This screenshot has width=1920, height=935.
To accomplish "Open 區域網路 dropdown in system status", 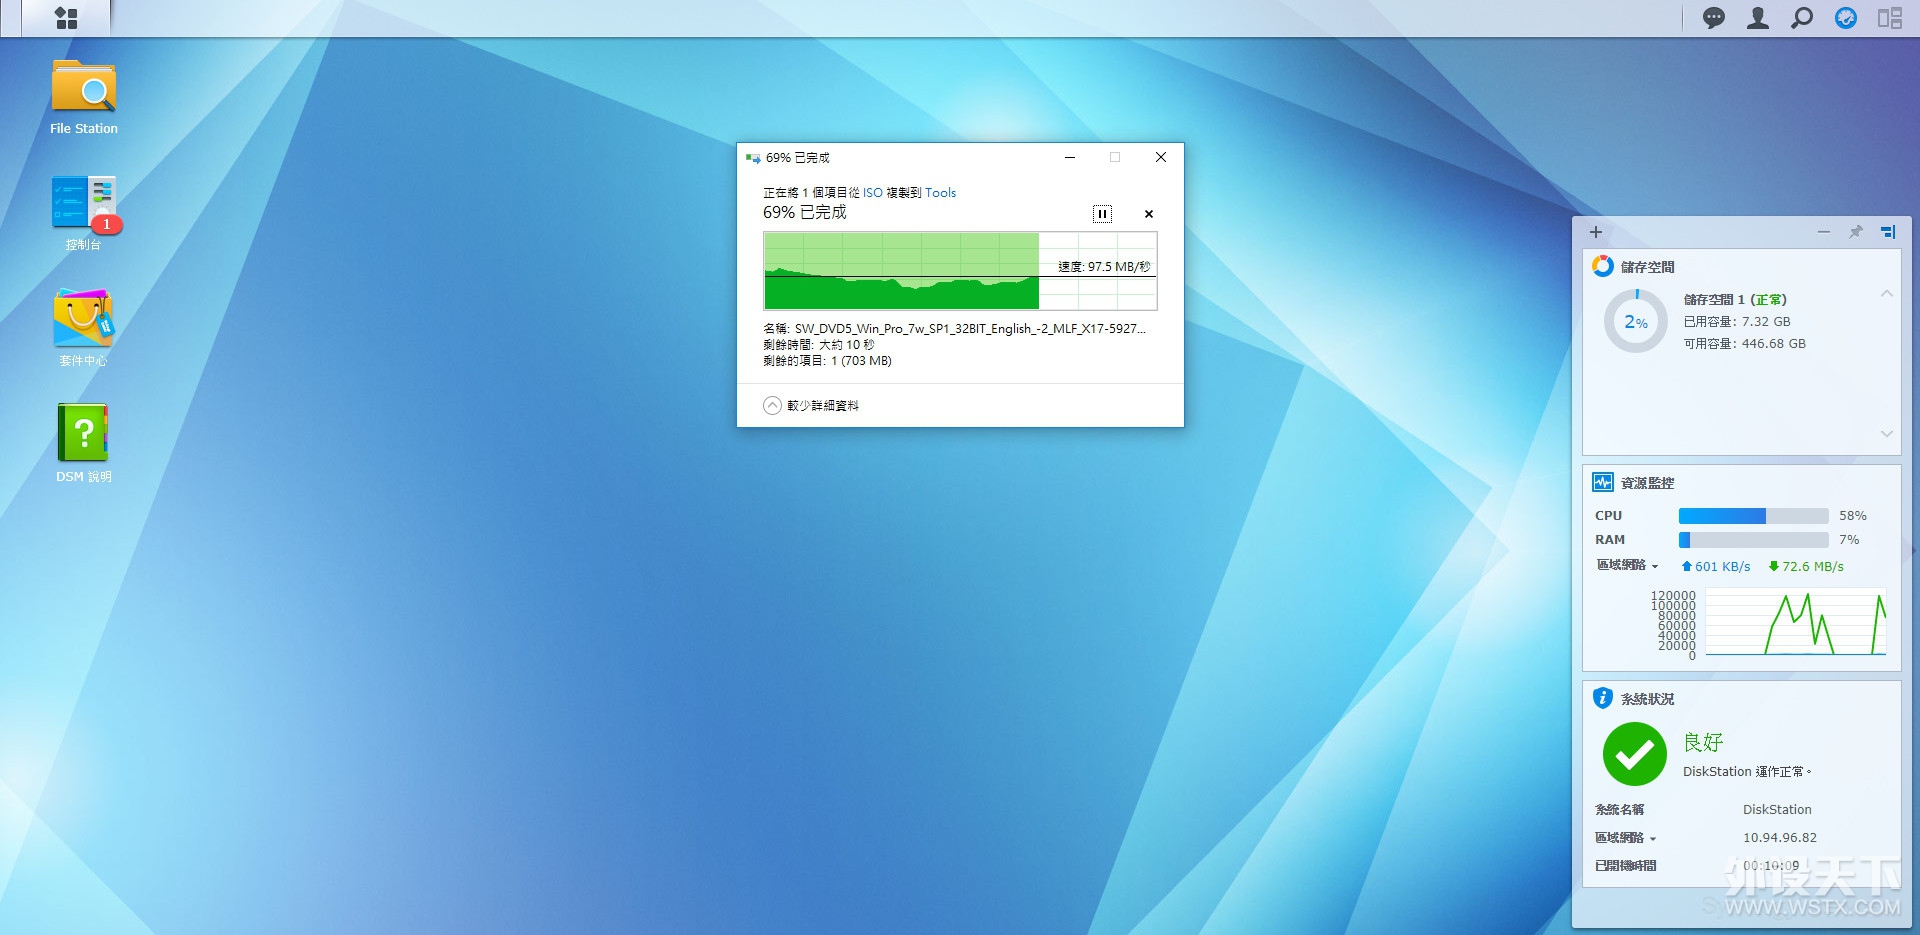I will tap(1626, 838).
